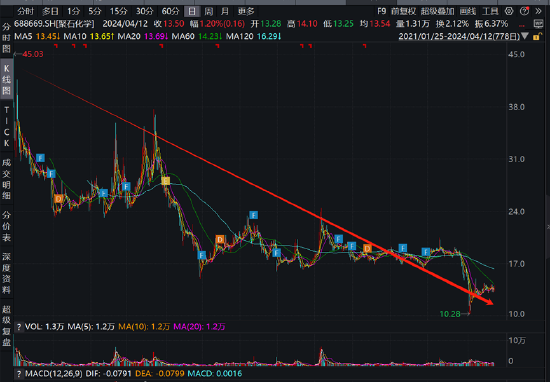Expand more toolbar options via double-chevron icon

[x=539, y=12]
